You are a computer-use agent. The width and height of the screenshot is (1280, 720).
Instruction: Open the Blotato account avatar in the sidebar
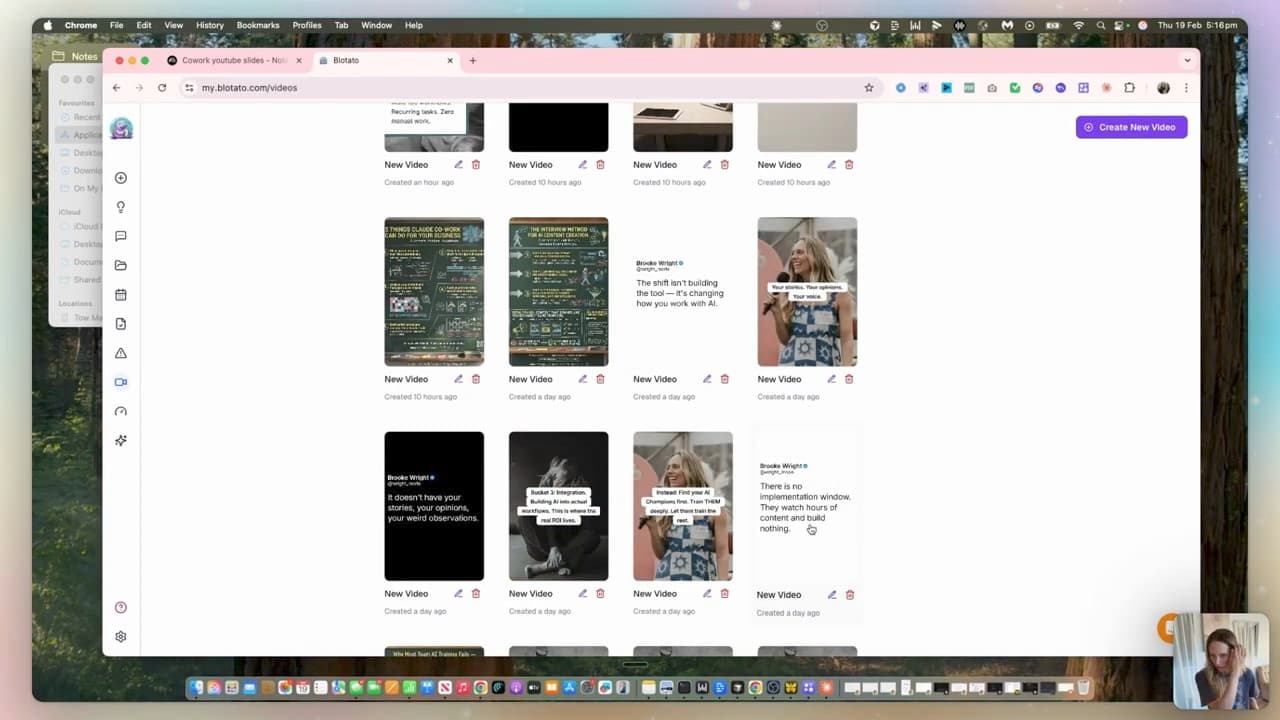pos(121,129)
